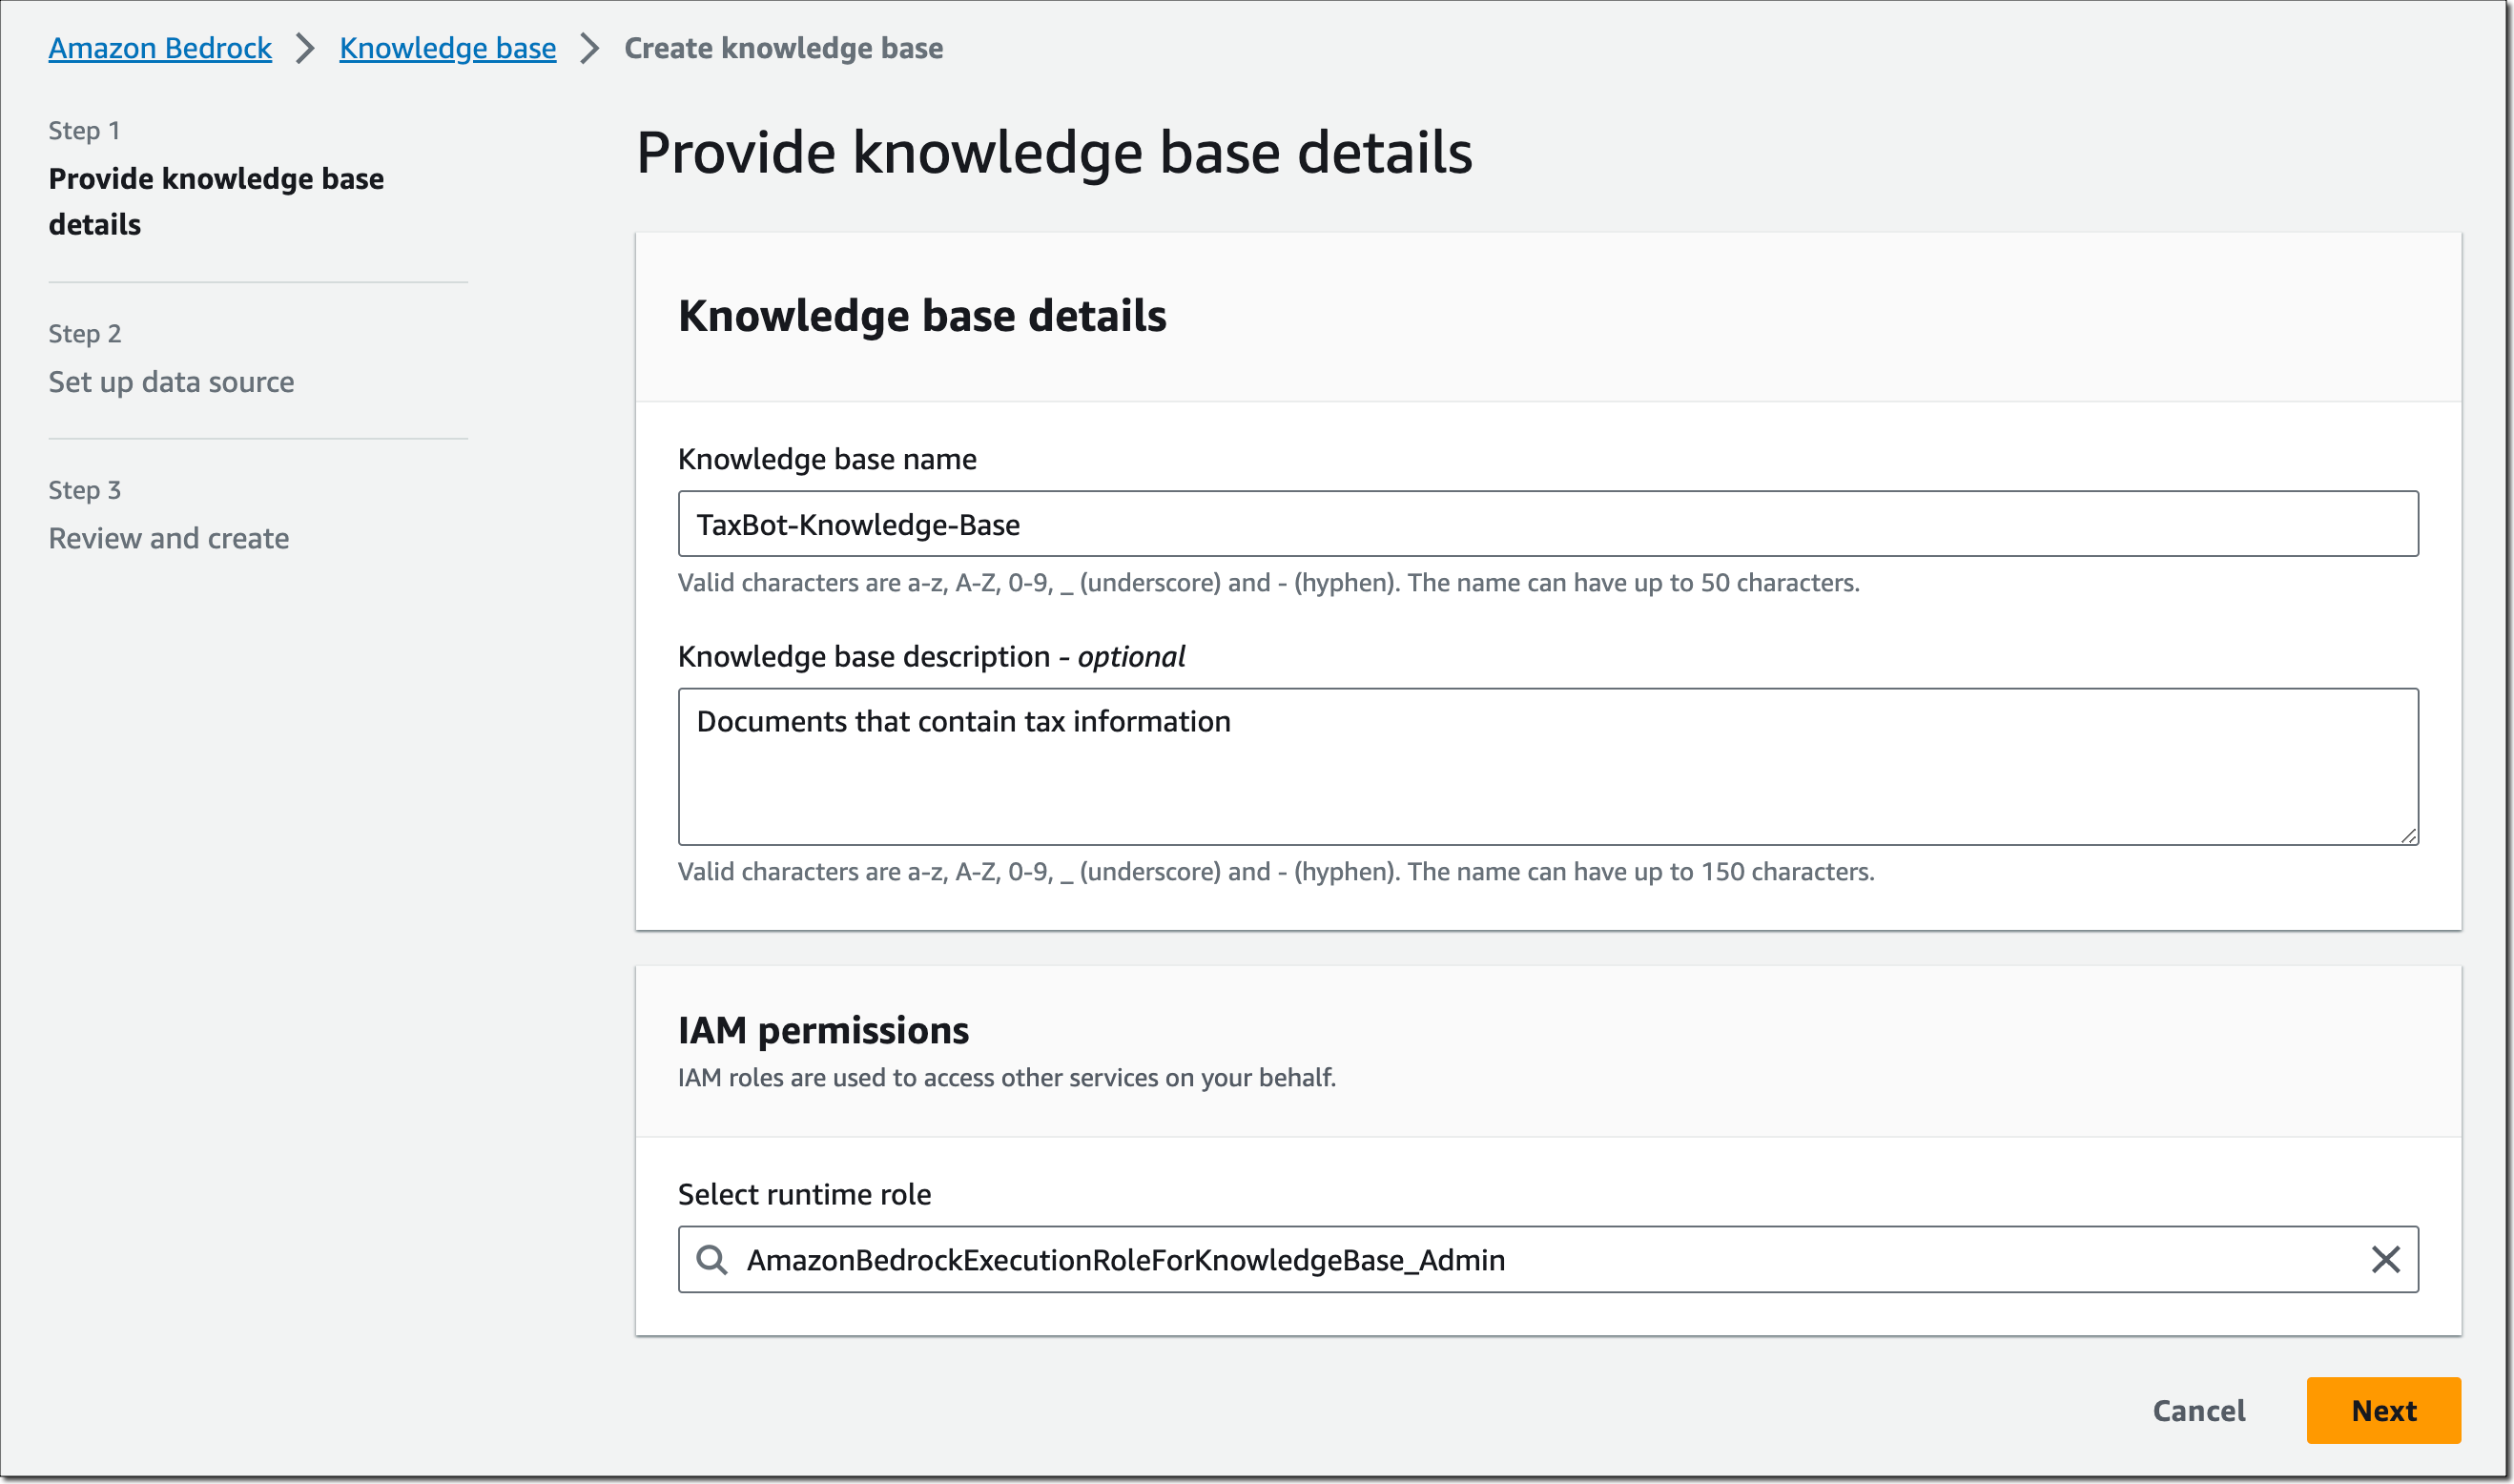This screenshot has width=2514, height=1484.
Task: Select Step 3 Review and create
Action: pyautogui.click(x=169, y=537)
